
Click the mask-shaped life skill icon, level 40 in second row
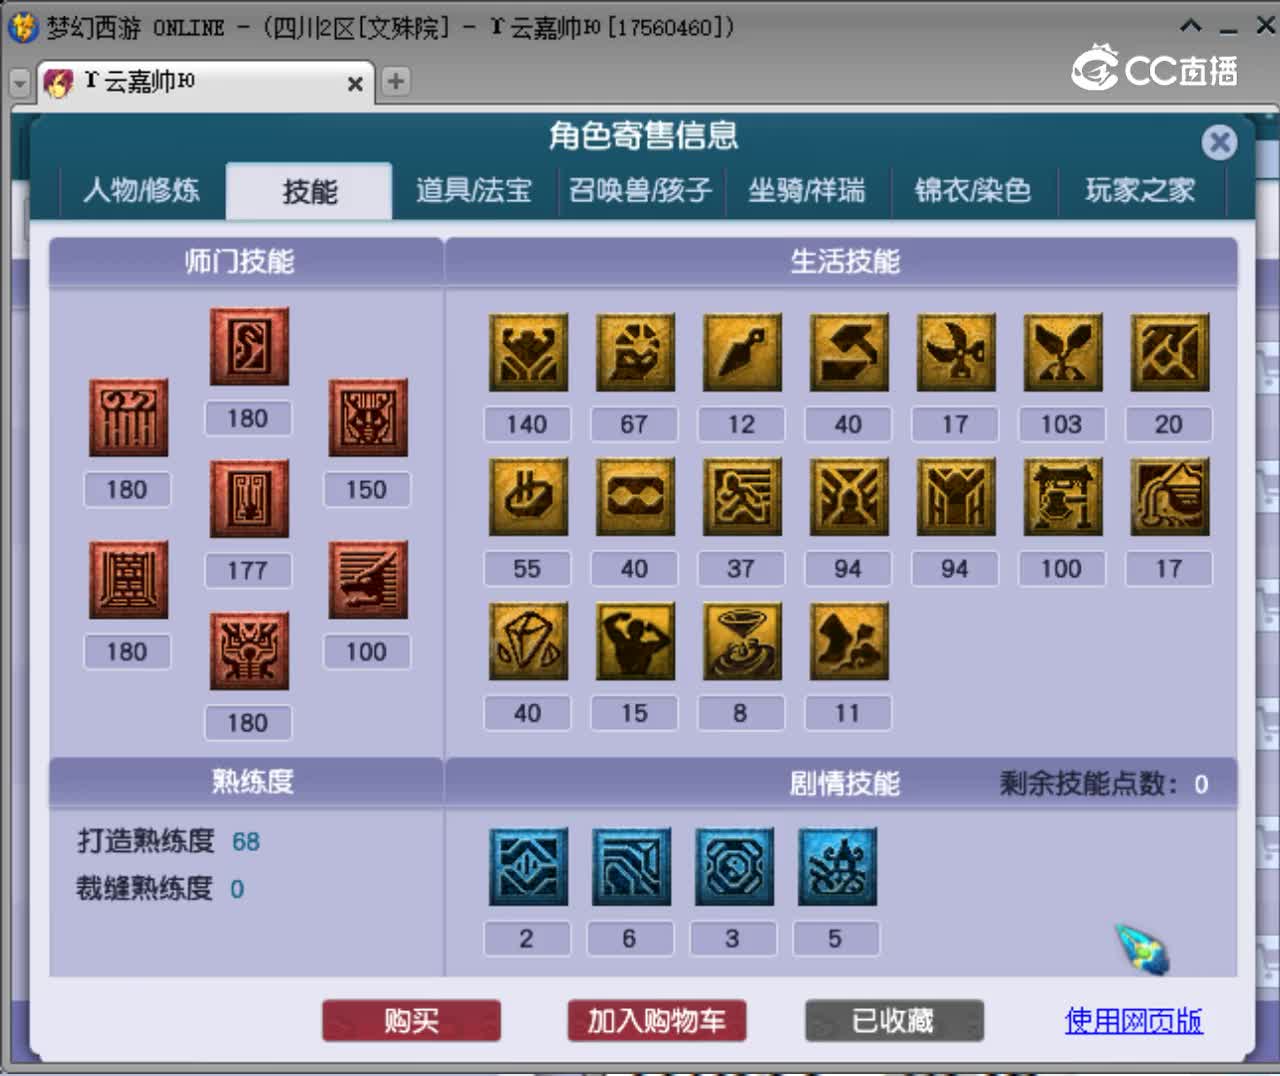(635, 496)
